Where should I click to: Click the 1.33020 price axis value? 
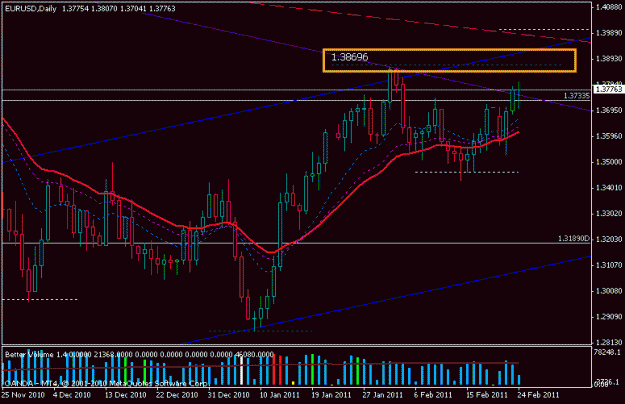click(609, 214)
